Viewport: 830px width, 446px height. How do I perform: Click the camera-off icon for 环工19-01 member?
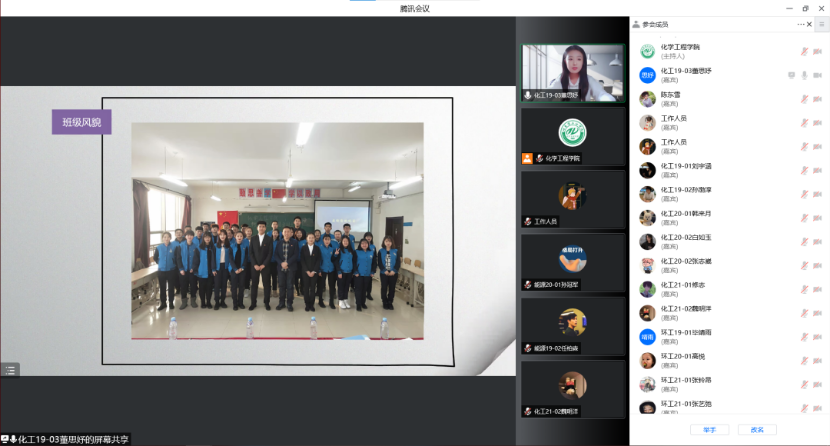817,337
